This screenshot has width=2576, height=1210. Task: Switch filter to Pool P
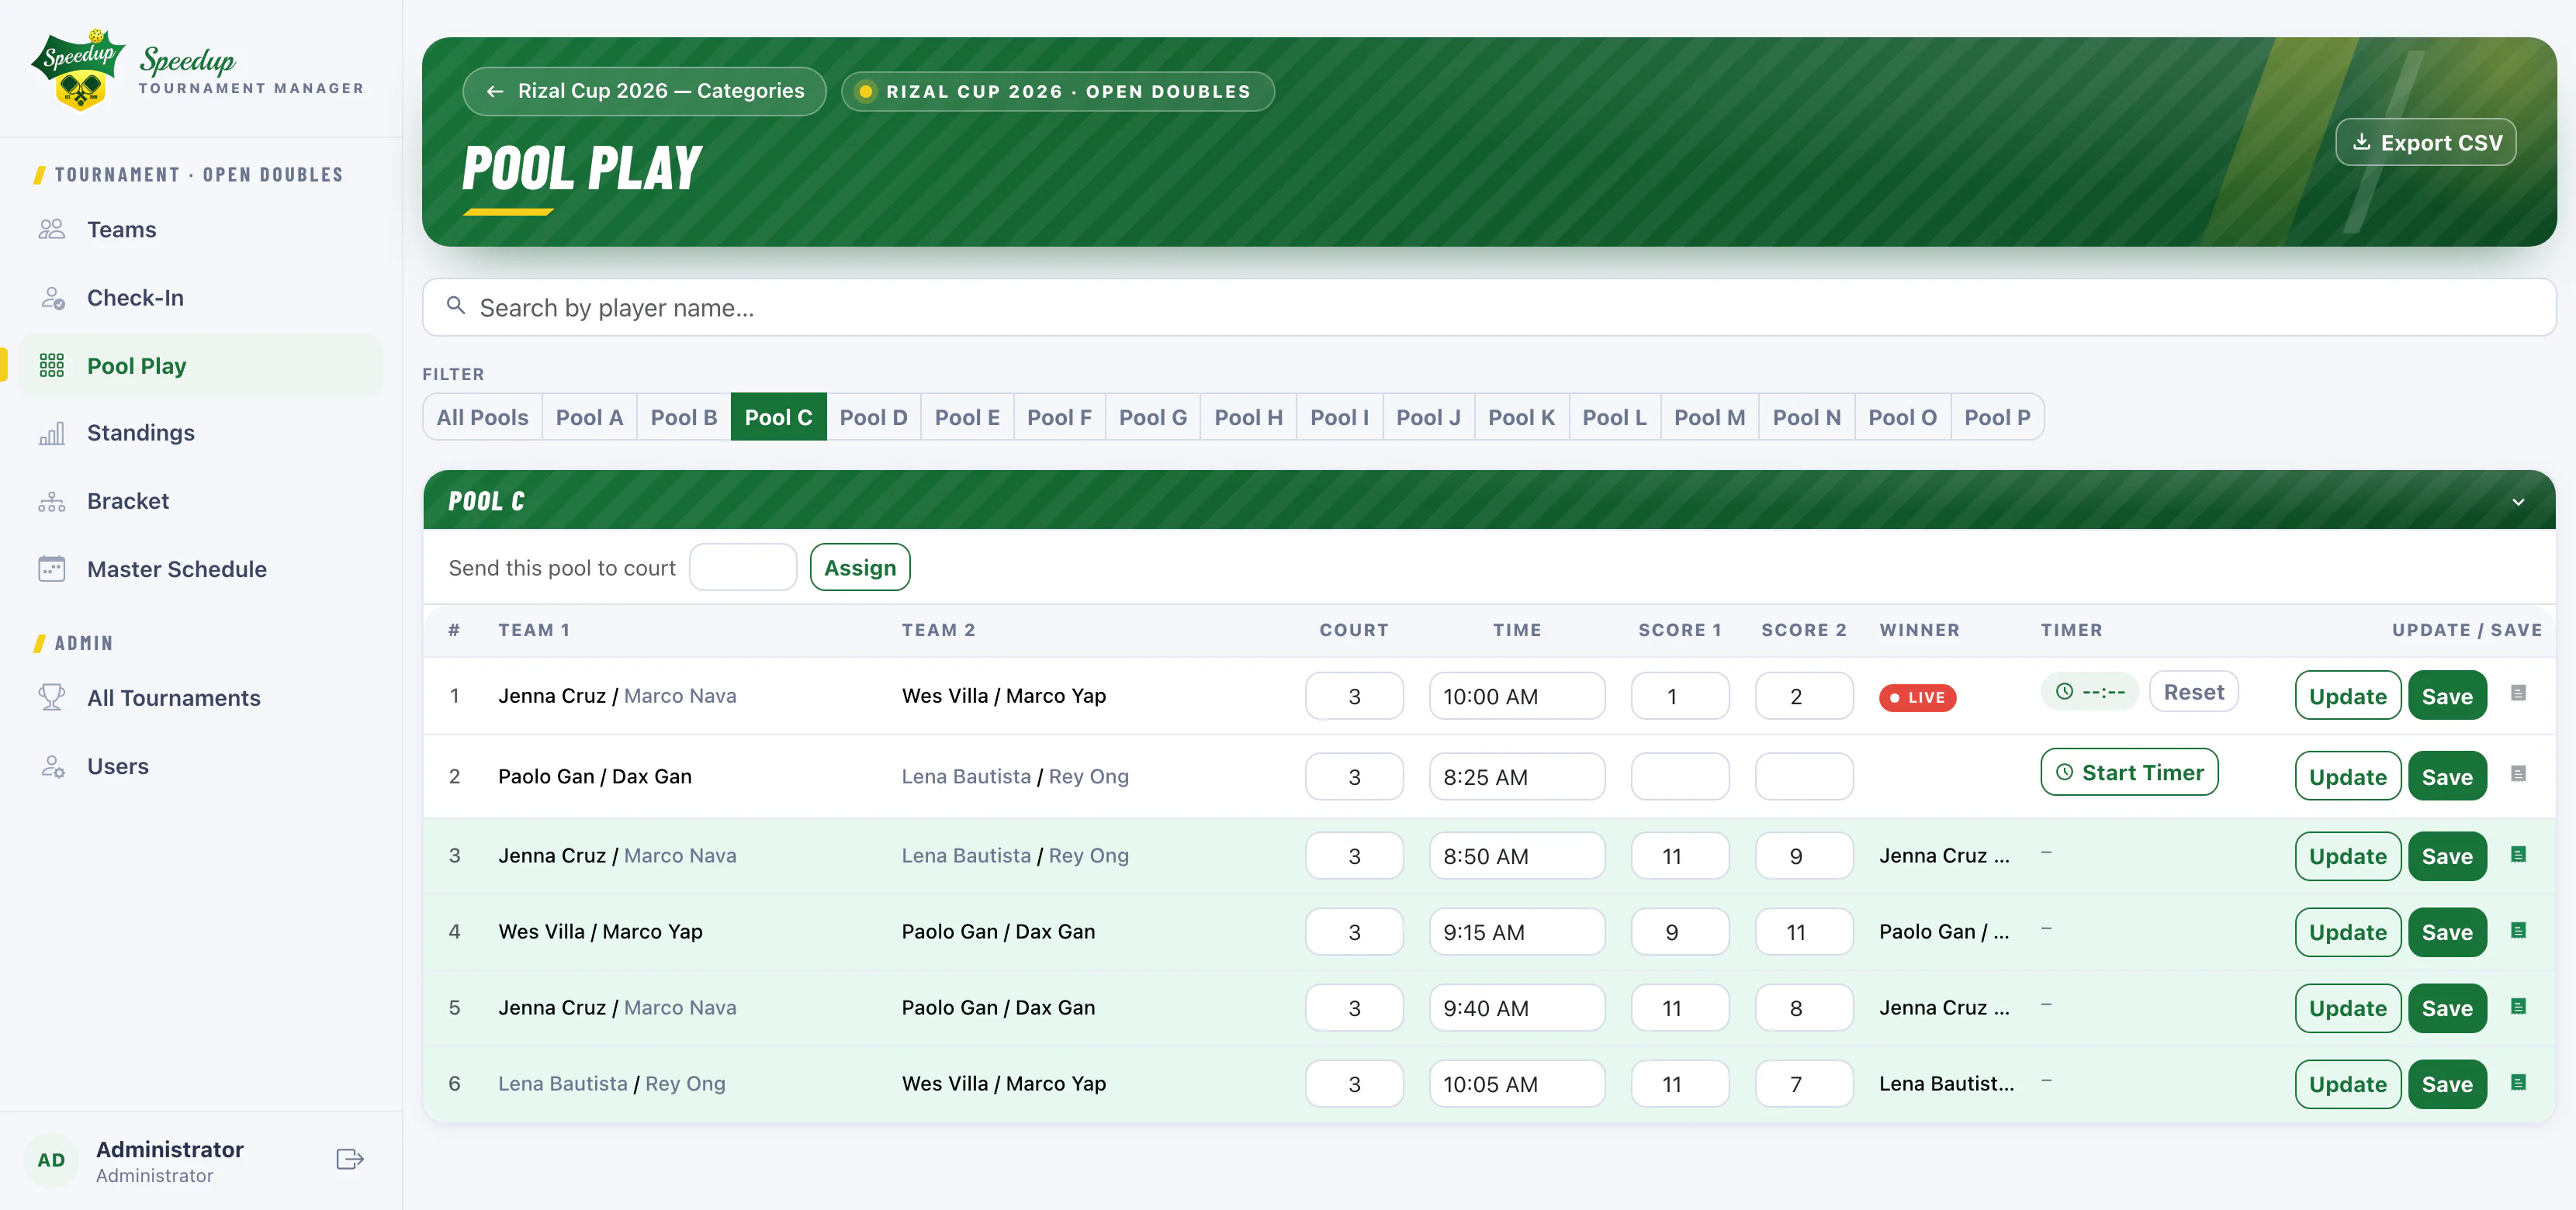click(x=1997, y=417)
